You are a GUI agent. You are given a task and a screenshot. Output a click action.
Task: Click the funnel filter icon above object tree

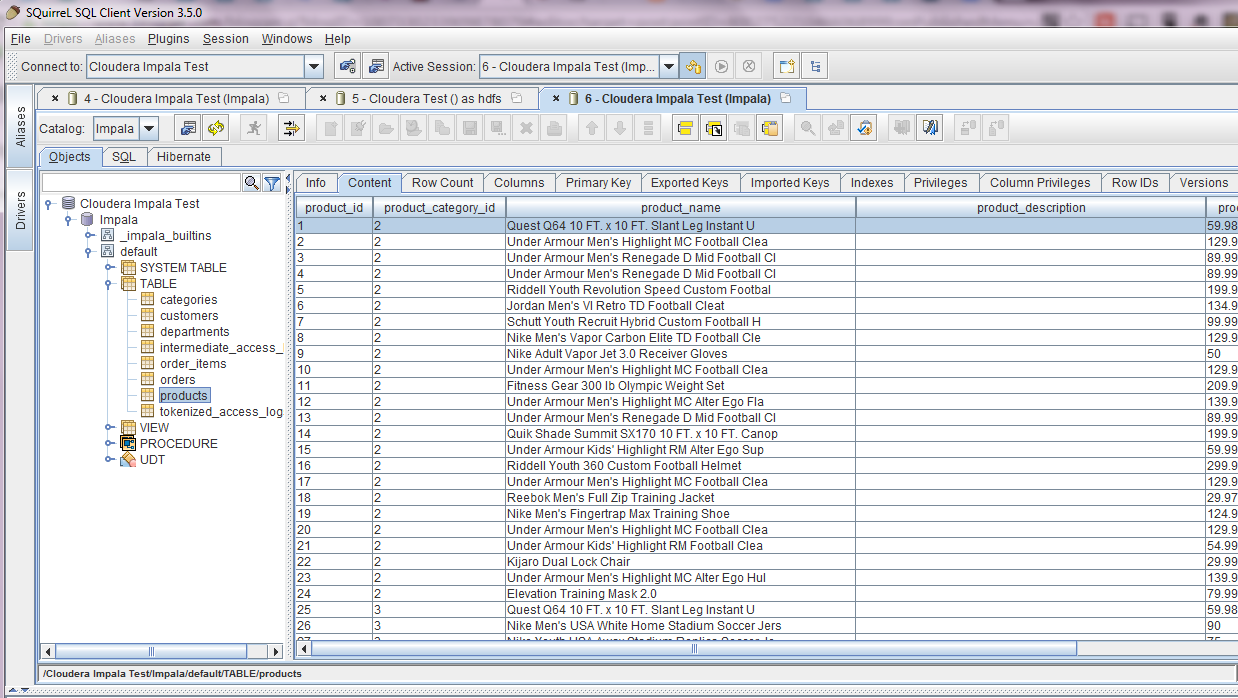coord(271,183)
